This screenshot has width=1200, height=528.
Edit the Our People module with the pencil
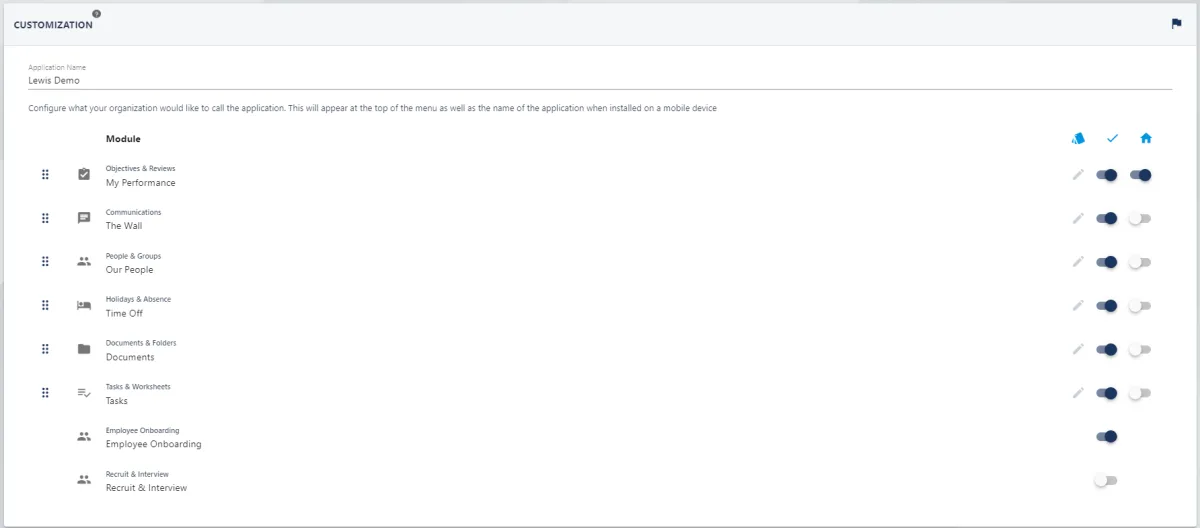(x=1078, y=262)
